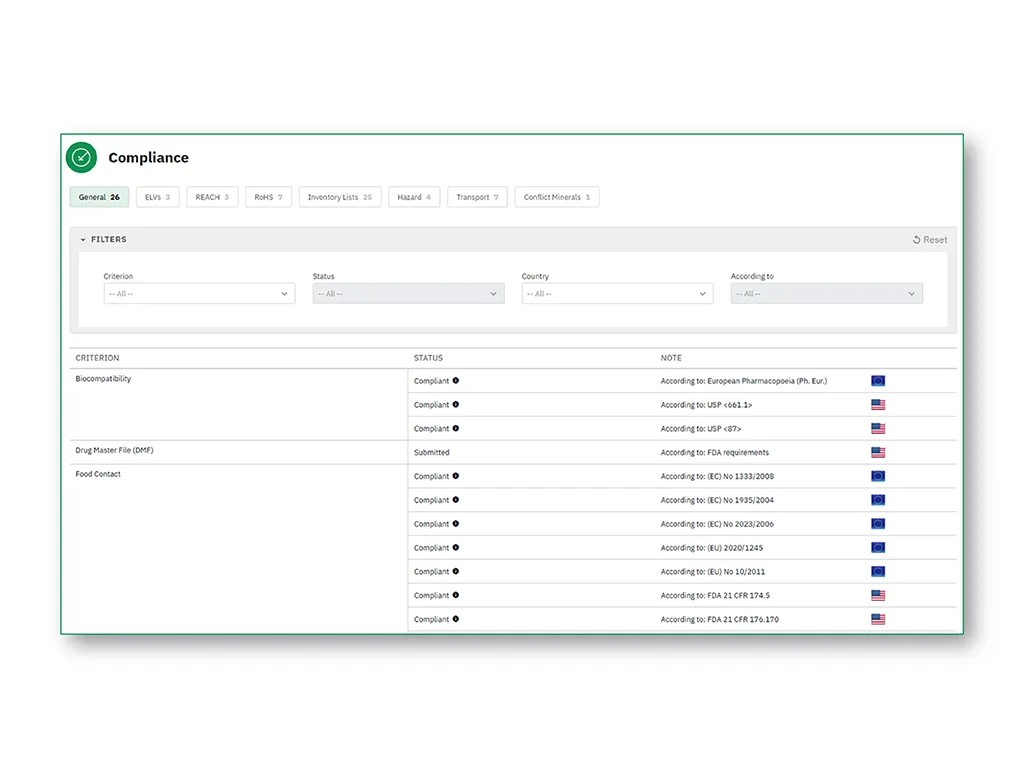This screenshot has height=768, width=1024.
Task: Click info icon in the FDA 21 CFR 176.170 row
Action: click(x=456, y=619)
